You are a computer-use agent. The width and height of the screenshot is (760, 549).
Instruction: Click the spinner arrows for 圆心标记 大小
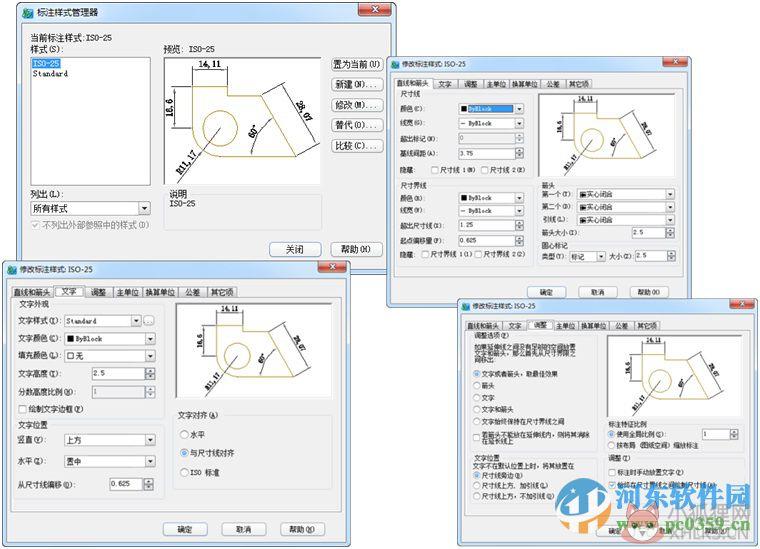coord(671,255)
